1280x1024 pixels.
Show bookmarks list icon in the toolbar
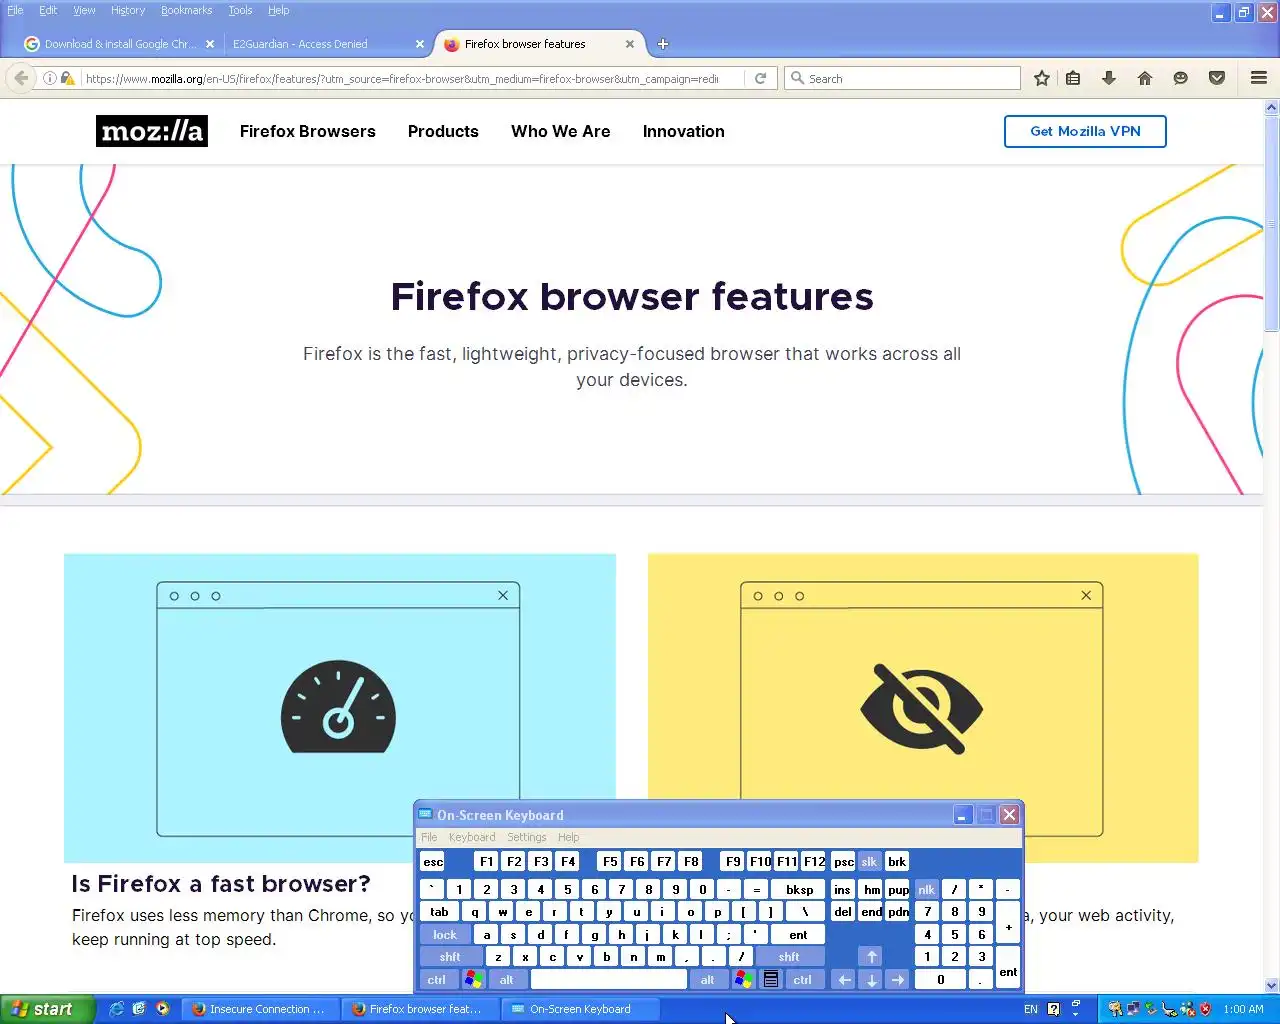pos(1073,78)
